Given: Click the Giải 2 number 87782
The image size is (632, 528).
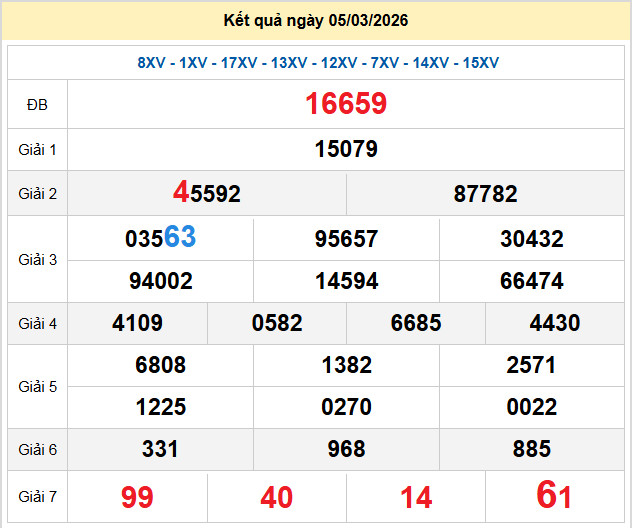Looking at the screenshot, I should pyautogui.click(x=485, y=194).
